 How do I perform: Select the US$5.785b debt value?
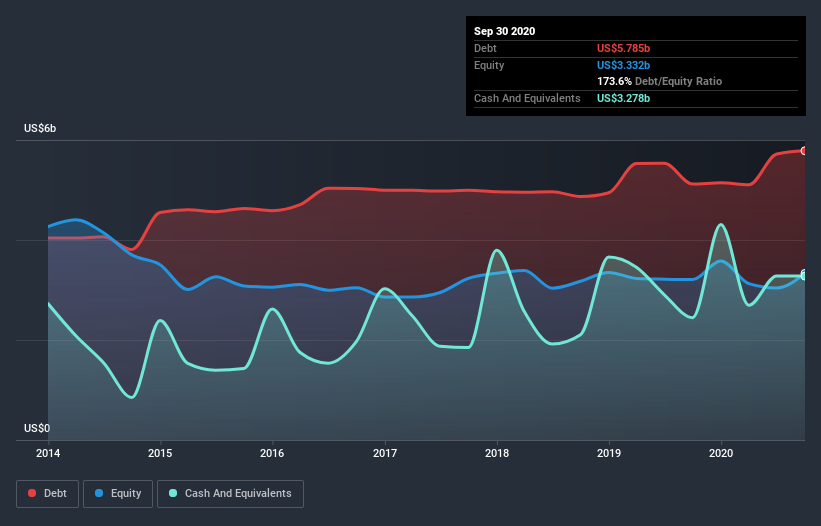pos(624,48)
